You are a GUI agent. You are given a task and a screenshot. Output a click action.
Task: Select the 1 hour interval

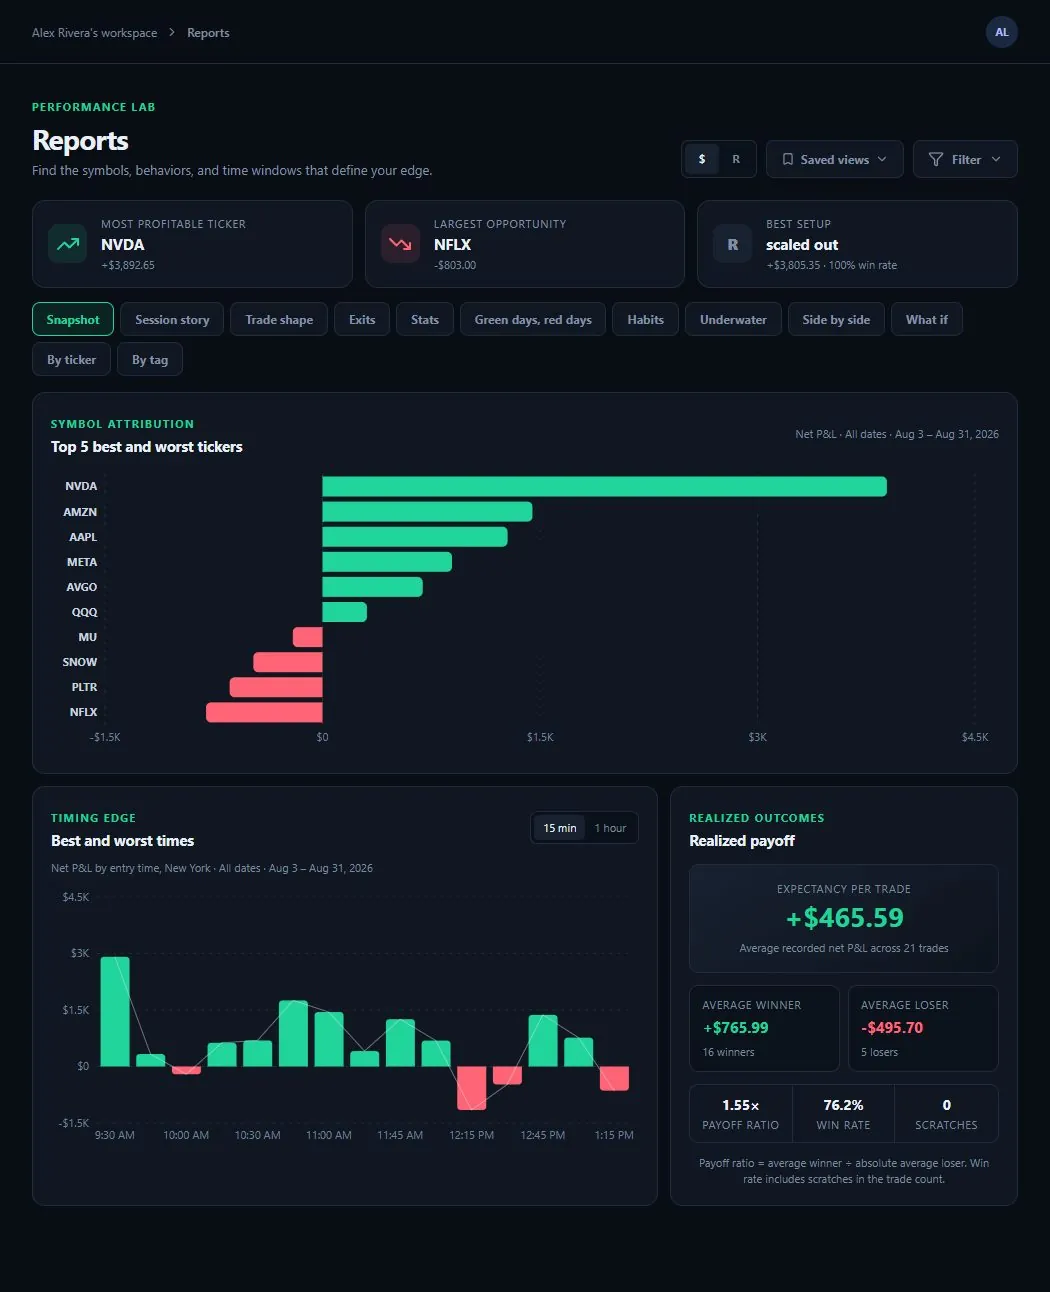click(610, 828)
